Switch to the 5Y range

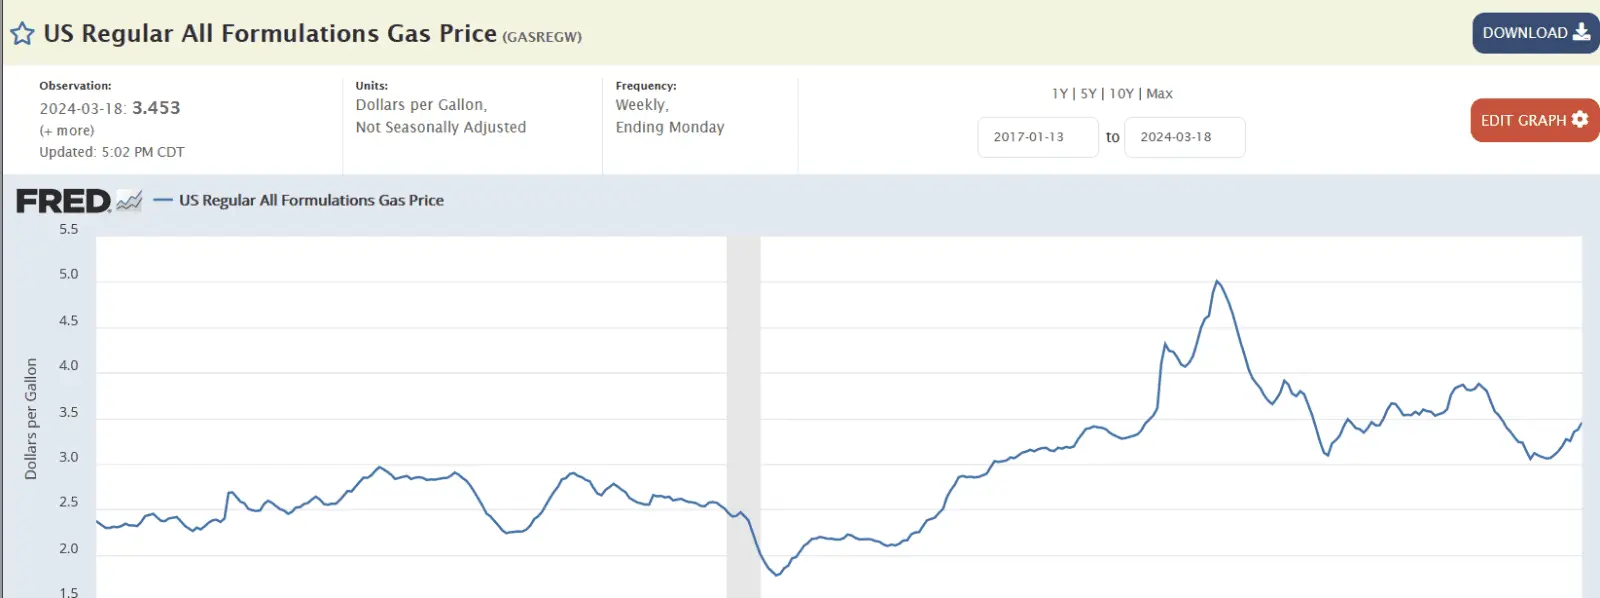[1088, 94]
